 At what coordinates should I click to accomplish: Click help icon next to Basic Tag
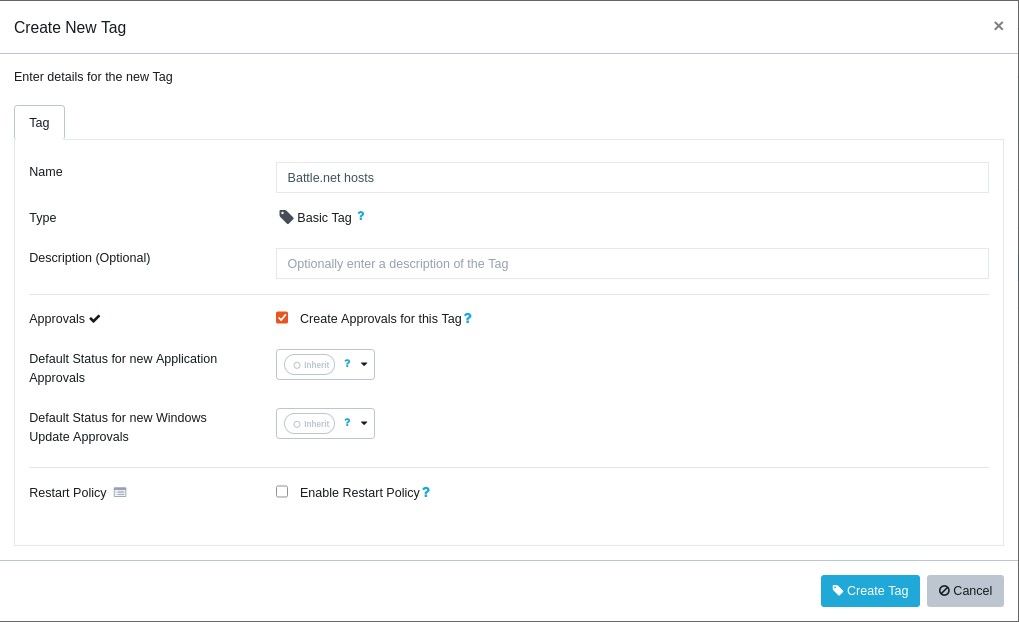pos(361,216)
